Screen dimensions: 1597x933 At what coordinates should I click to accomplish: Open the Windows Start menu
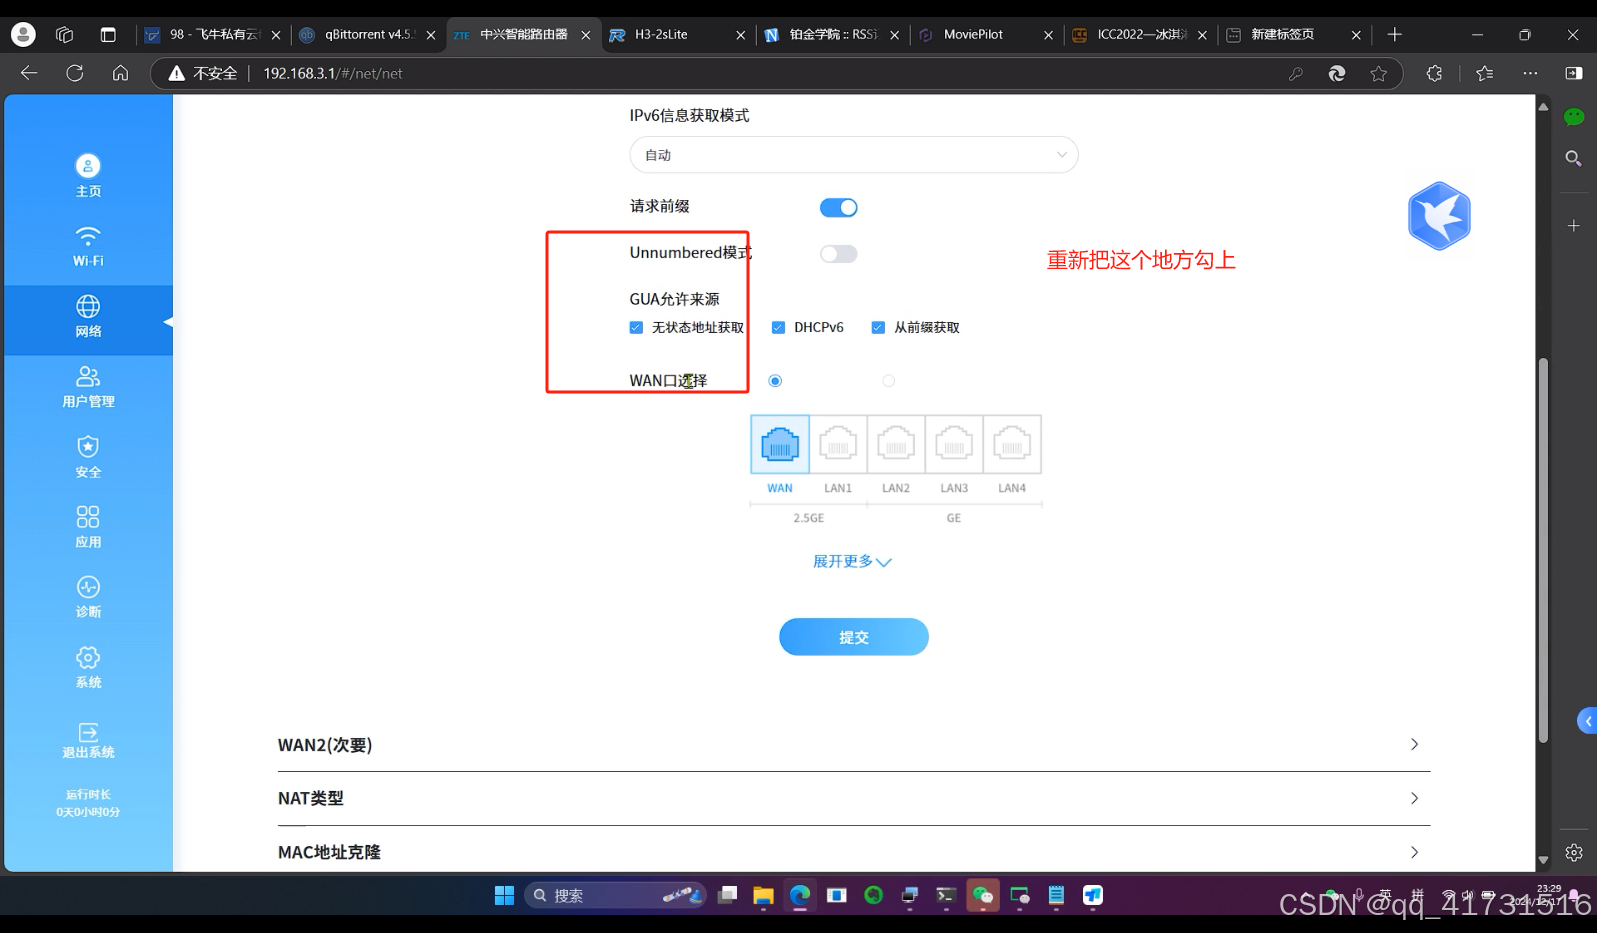point(504,895)
